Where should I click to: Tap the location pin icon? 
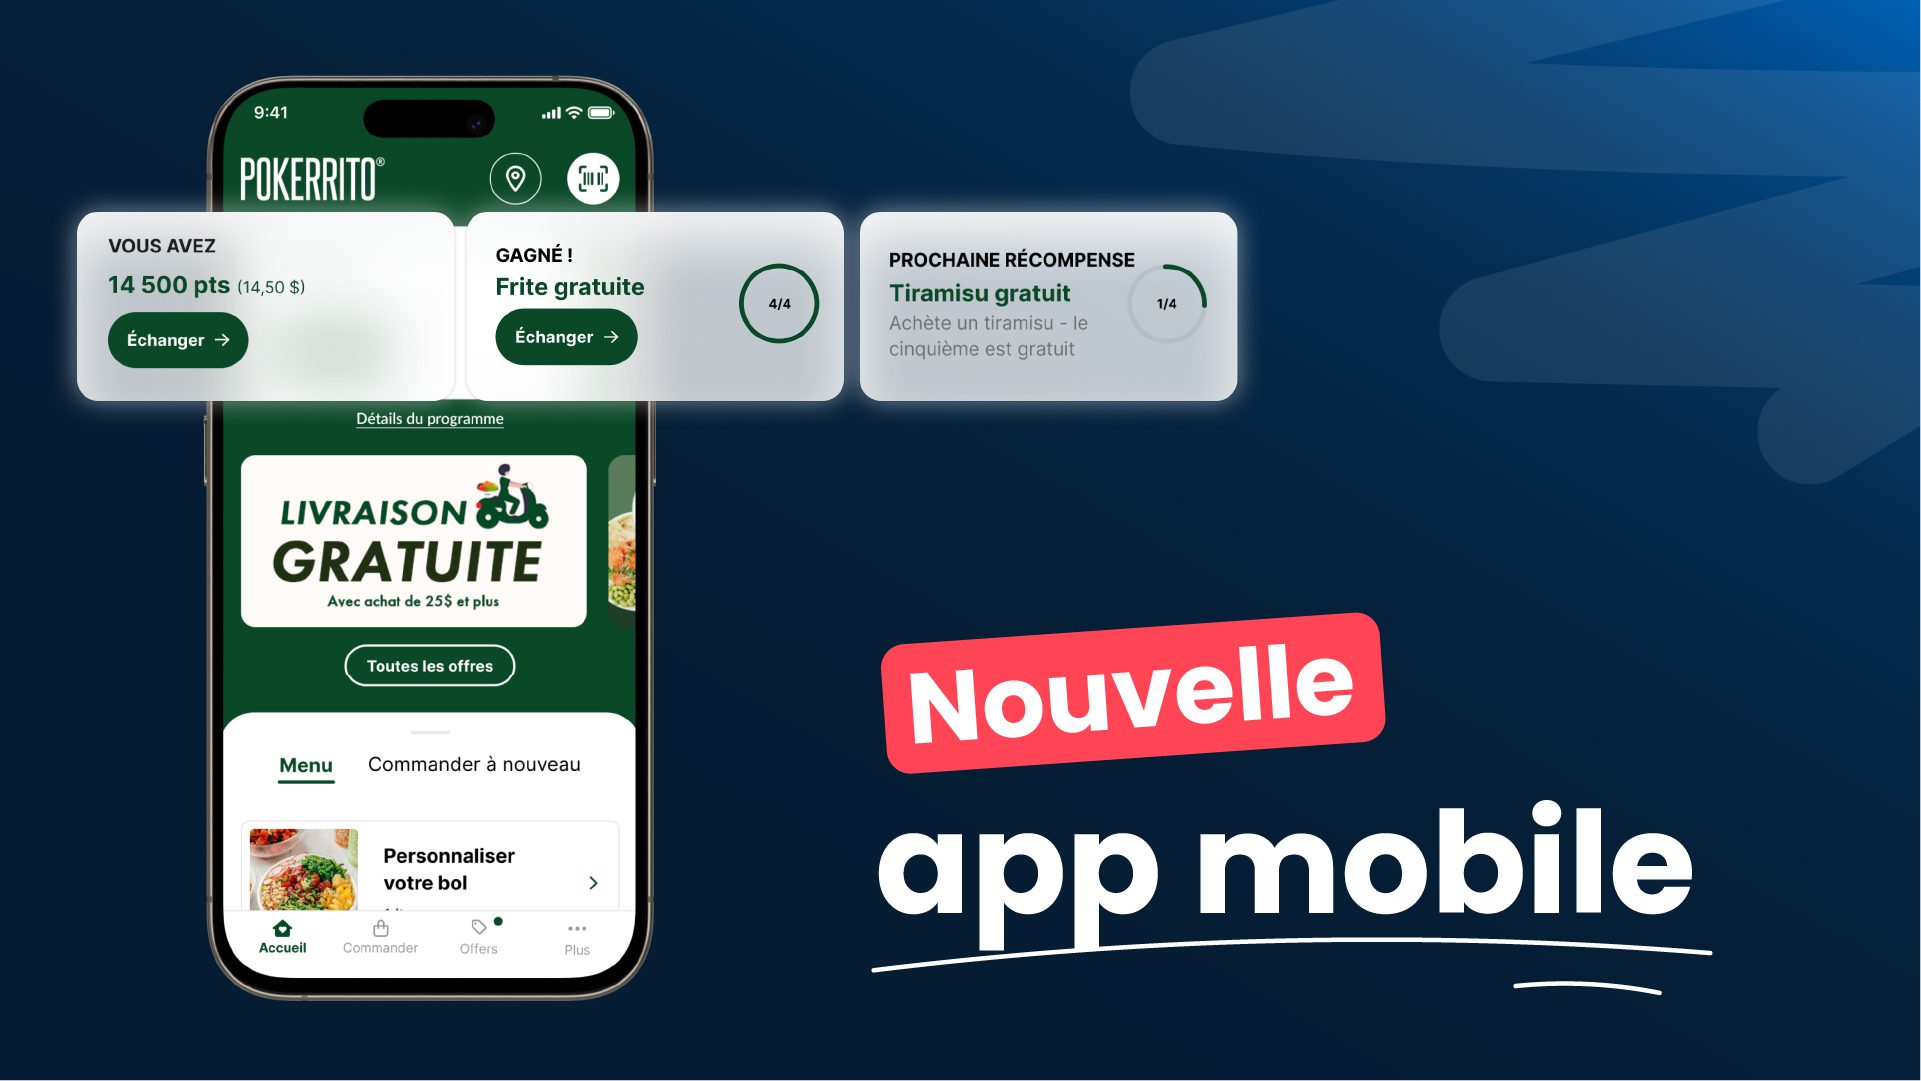pos(516,177)
